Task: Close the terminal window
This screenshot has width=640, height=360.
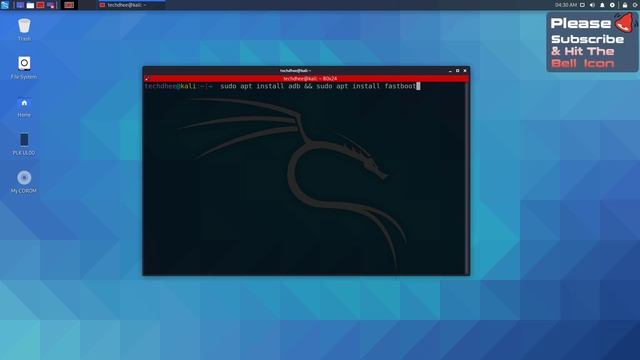Action: click(465, 71)
